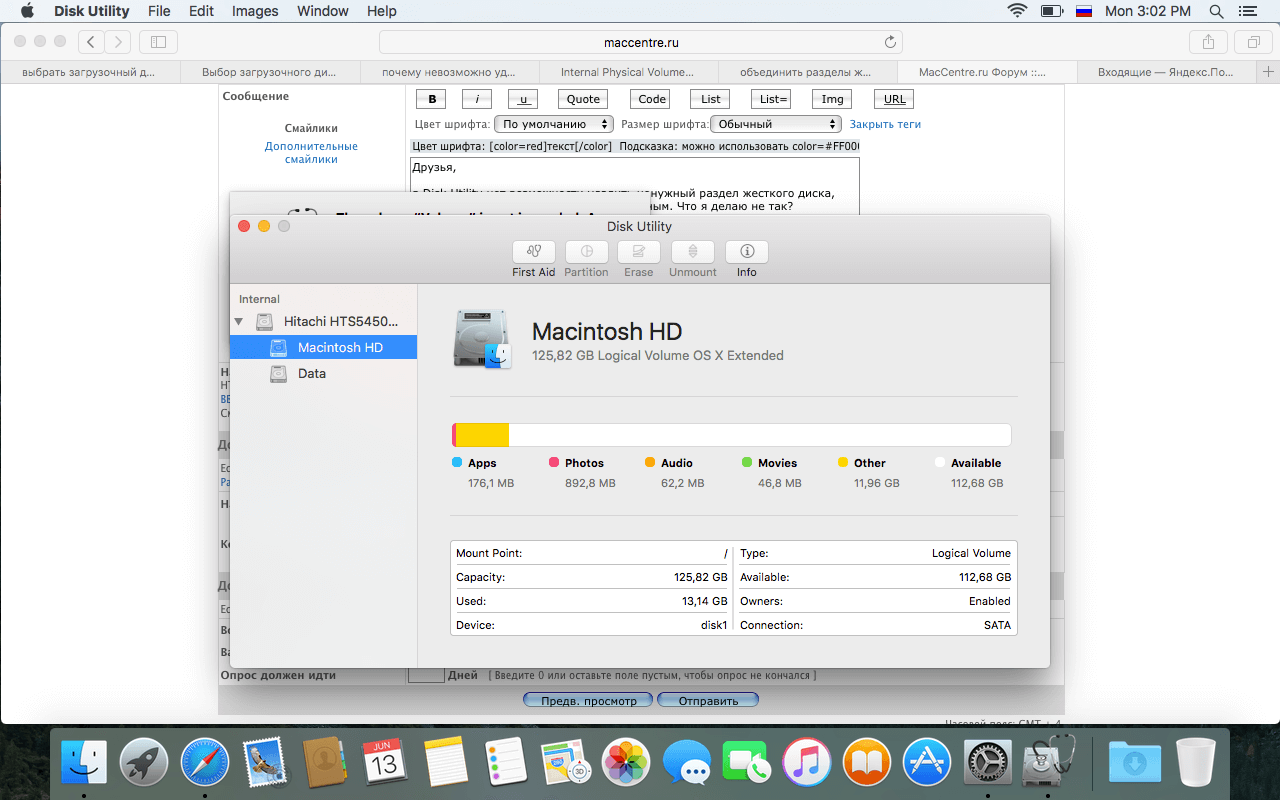Open iTunes from the Dock
Screen dimensions: 1280x800
[x=807, y=763]
